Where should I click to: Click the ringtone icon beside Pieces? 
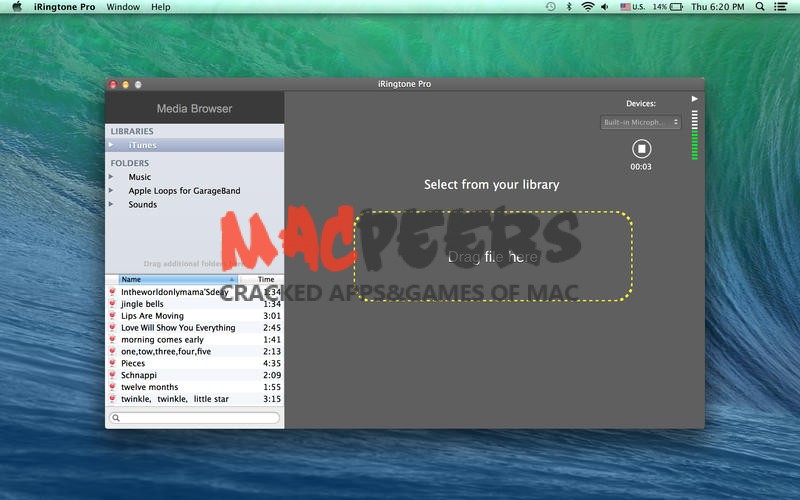click(112, 364)
